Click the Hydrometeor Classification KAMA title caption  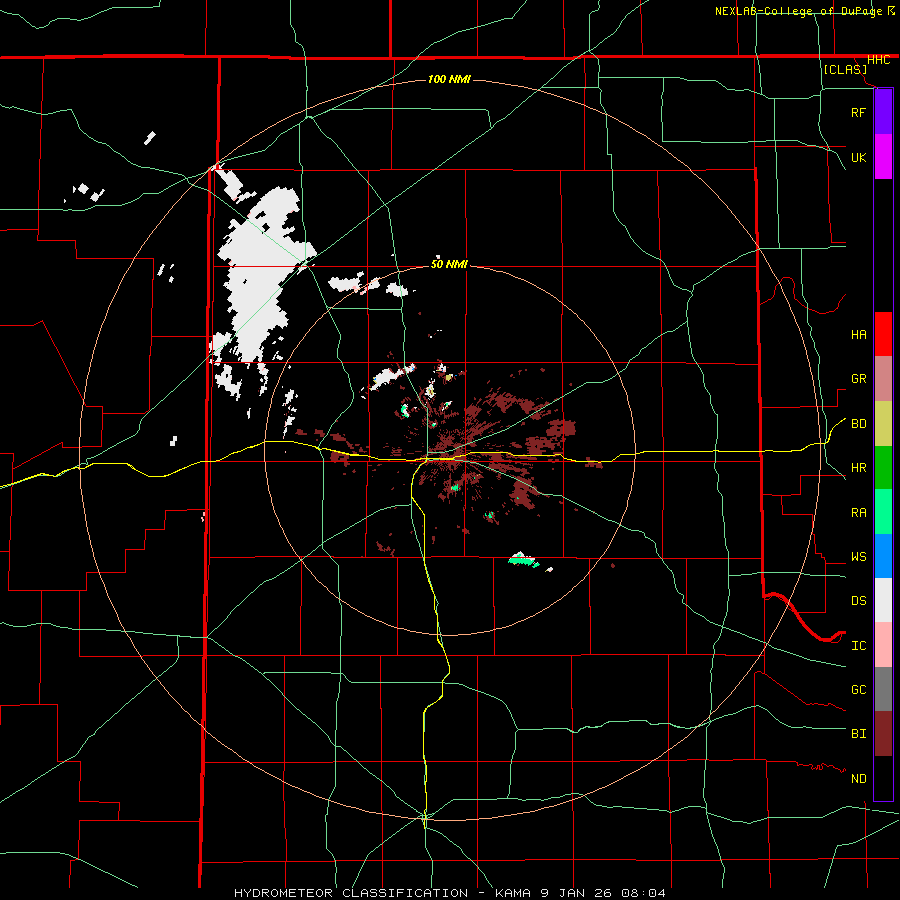[x=450, y=893]
